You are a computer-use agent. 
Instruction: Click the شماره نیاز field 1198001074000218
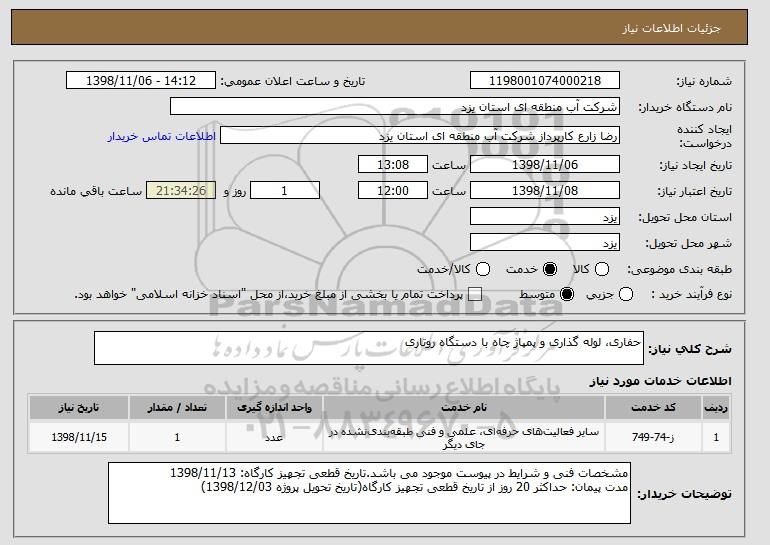click(545, 81)
